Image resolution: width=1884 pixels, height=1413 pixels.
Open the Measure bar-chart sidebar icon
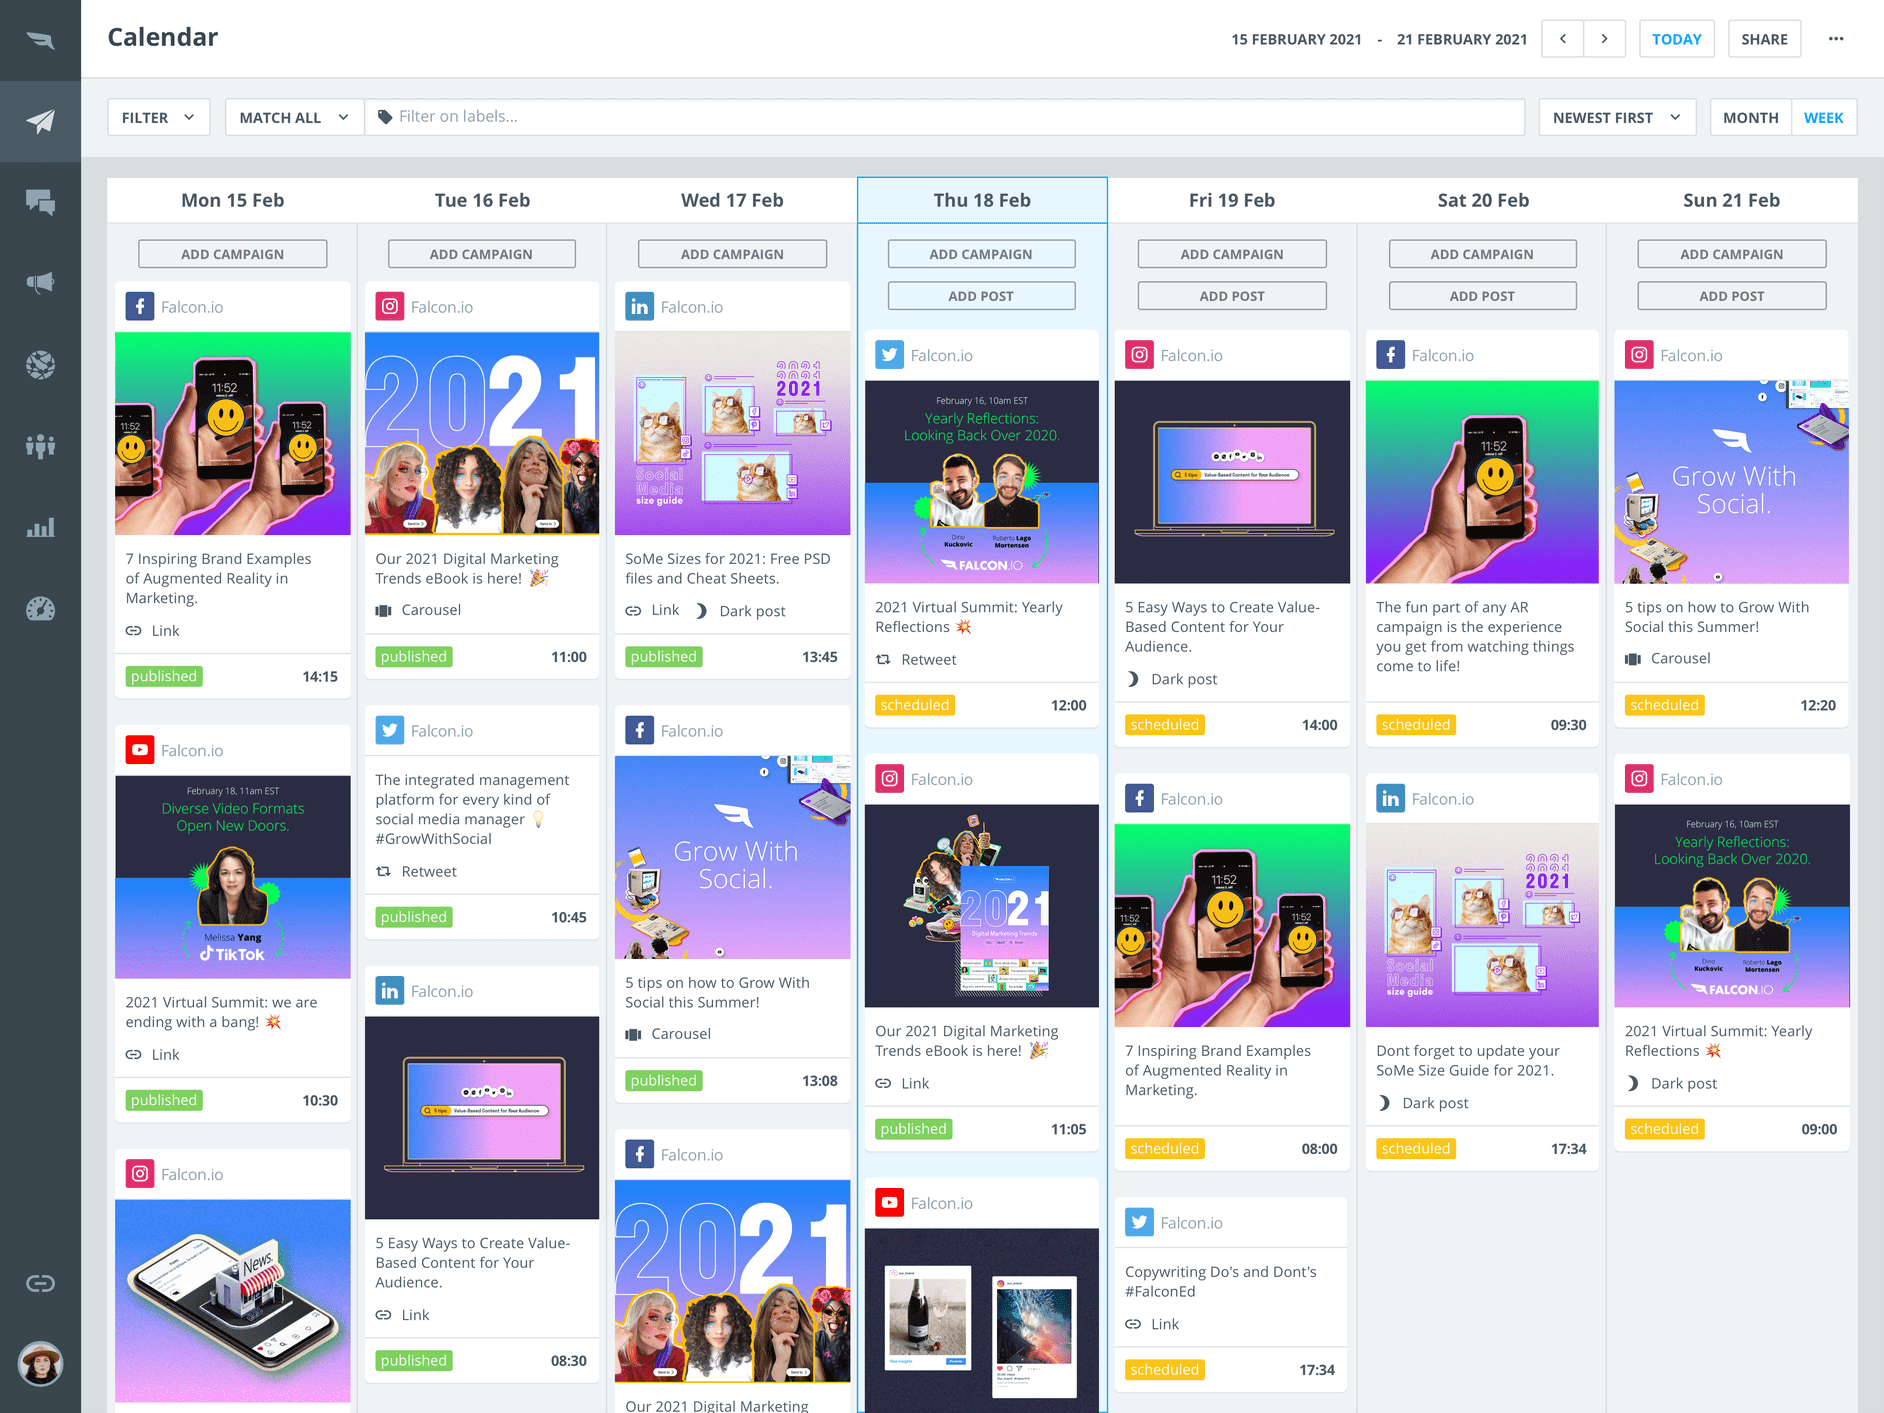pos(40,528)
